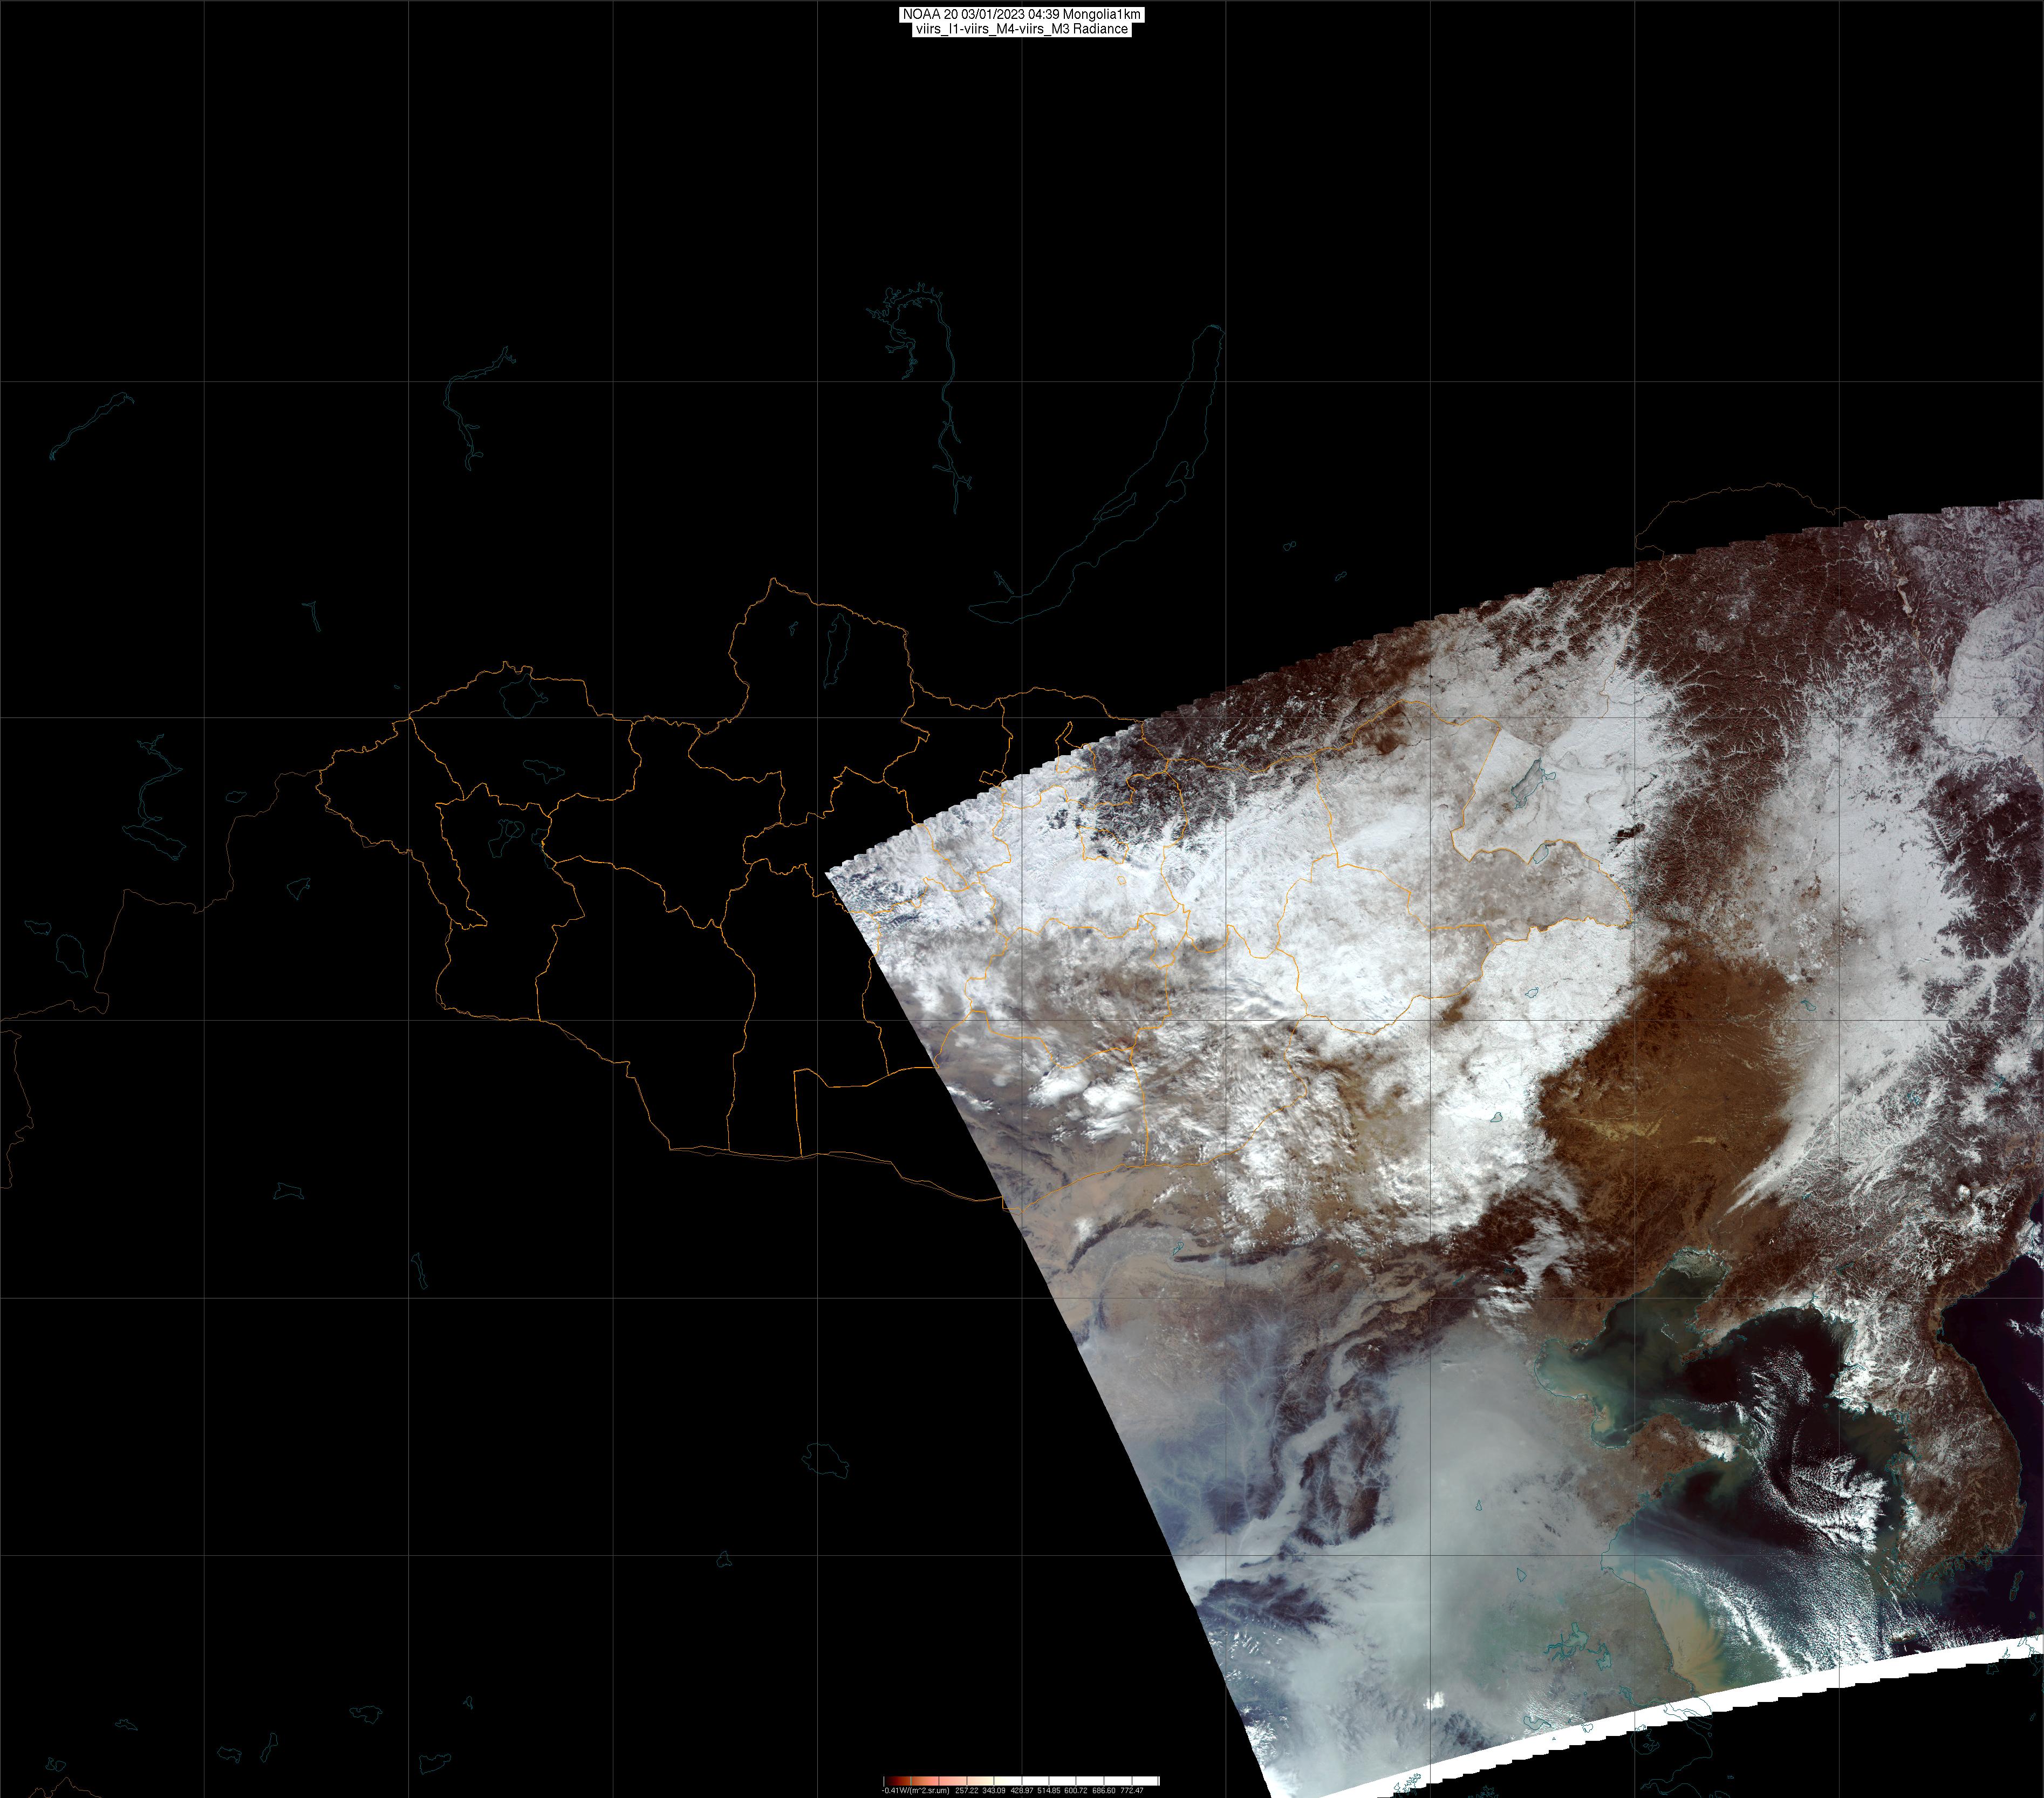
Task: Click the -0.41 W/(m^2.sr.um) units label
Action: [x=914, y=1790]
